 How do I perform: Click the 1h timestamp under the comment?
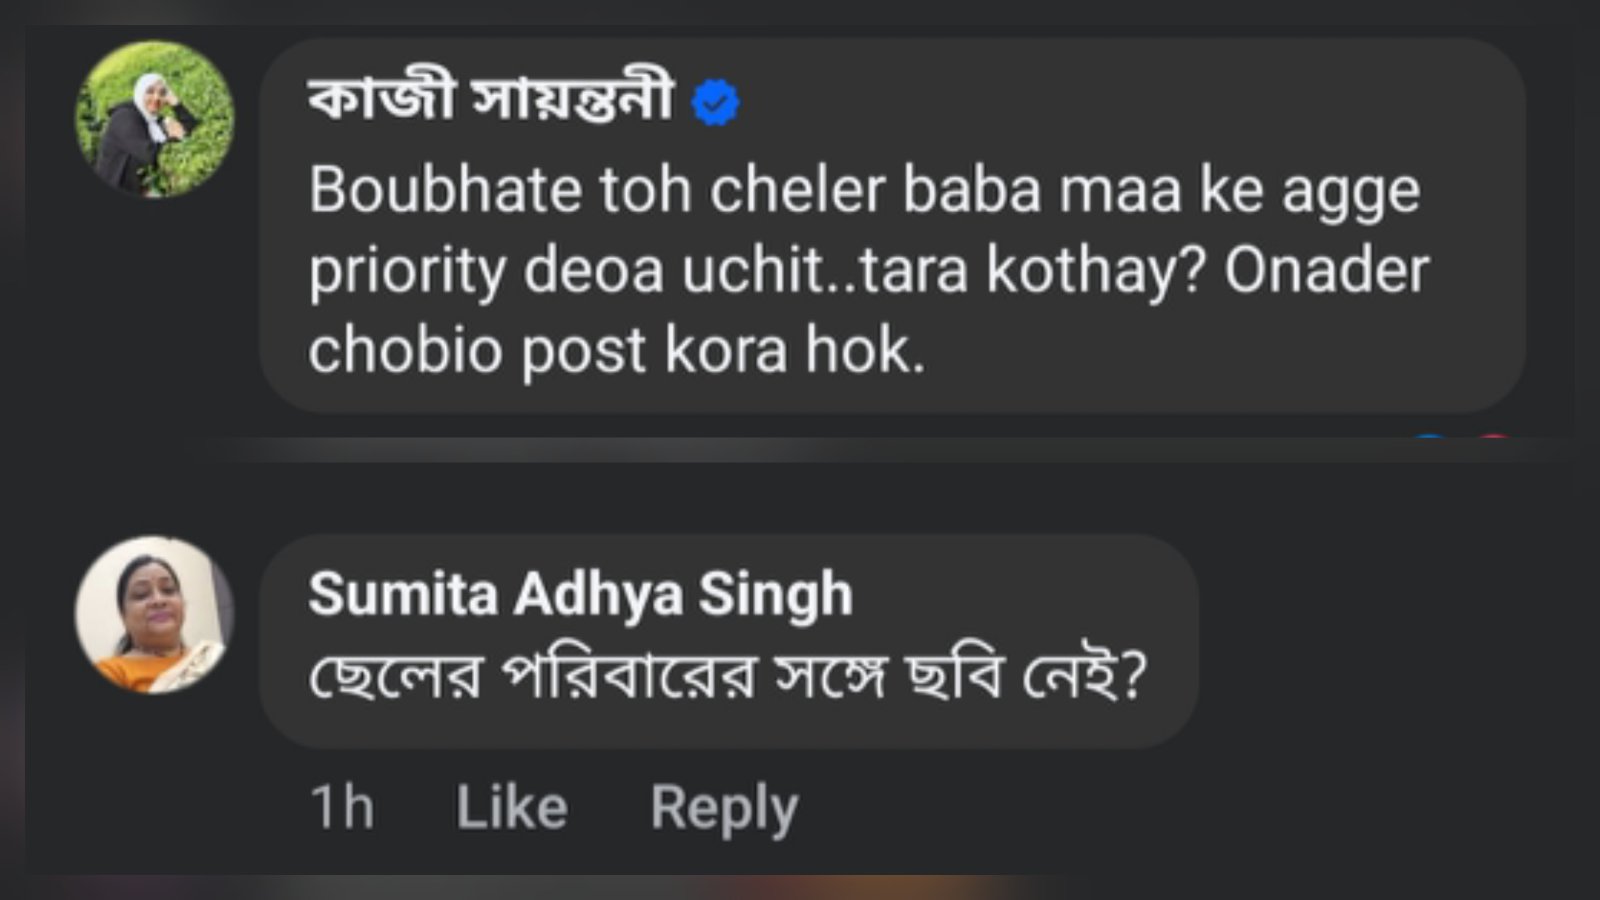point(342,807)
